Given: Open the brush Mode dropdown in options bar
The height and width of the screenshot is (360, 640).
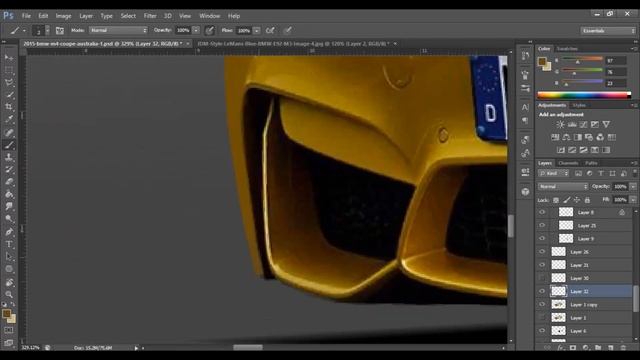Looking at the screenshot, I should click(118, 31).
